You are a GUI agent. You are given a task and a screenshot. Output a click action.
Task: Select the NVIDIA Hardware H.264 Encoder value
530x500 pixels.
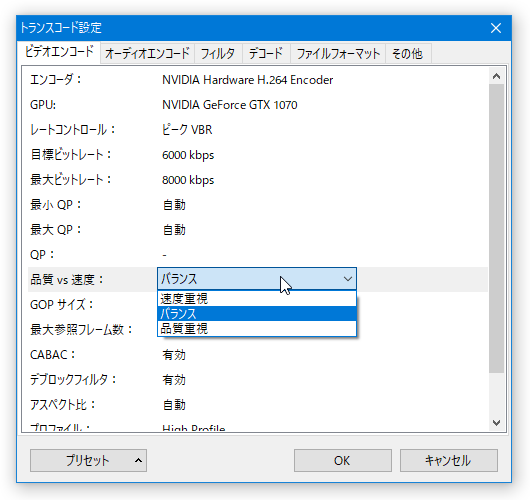pos(247,80)
